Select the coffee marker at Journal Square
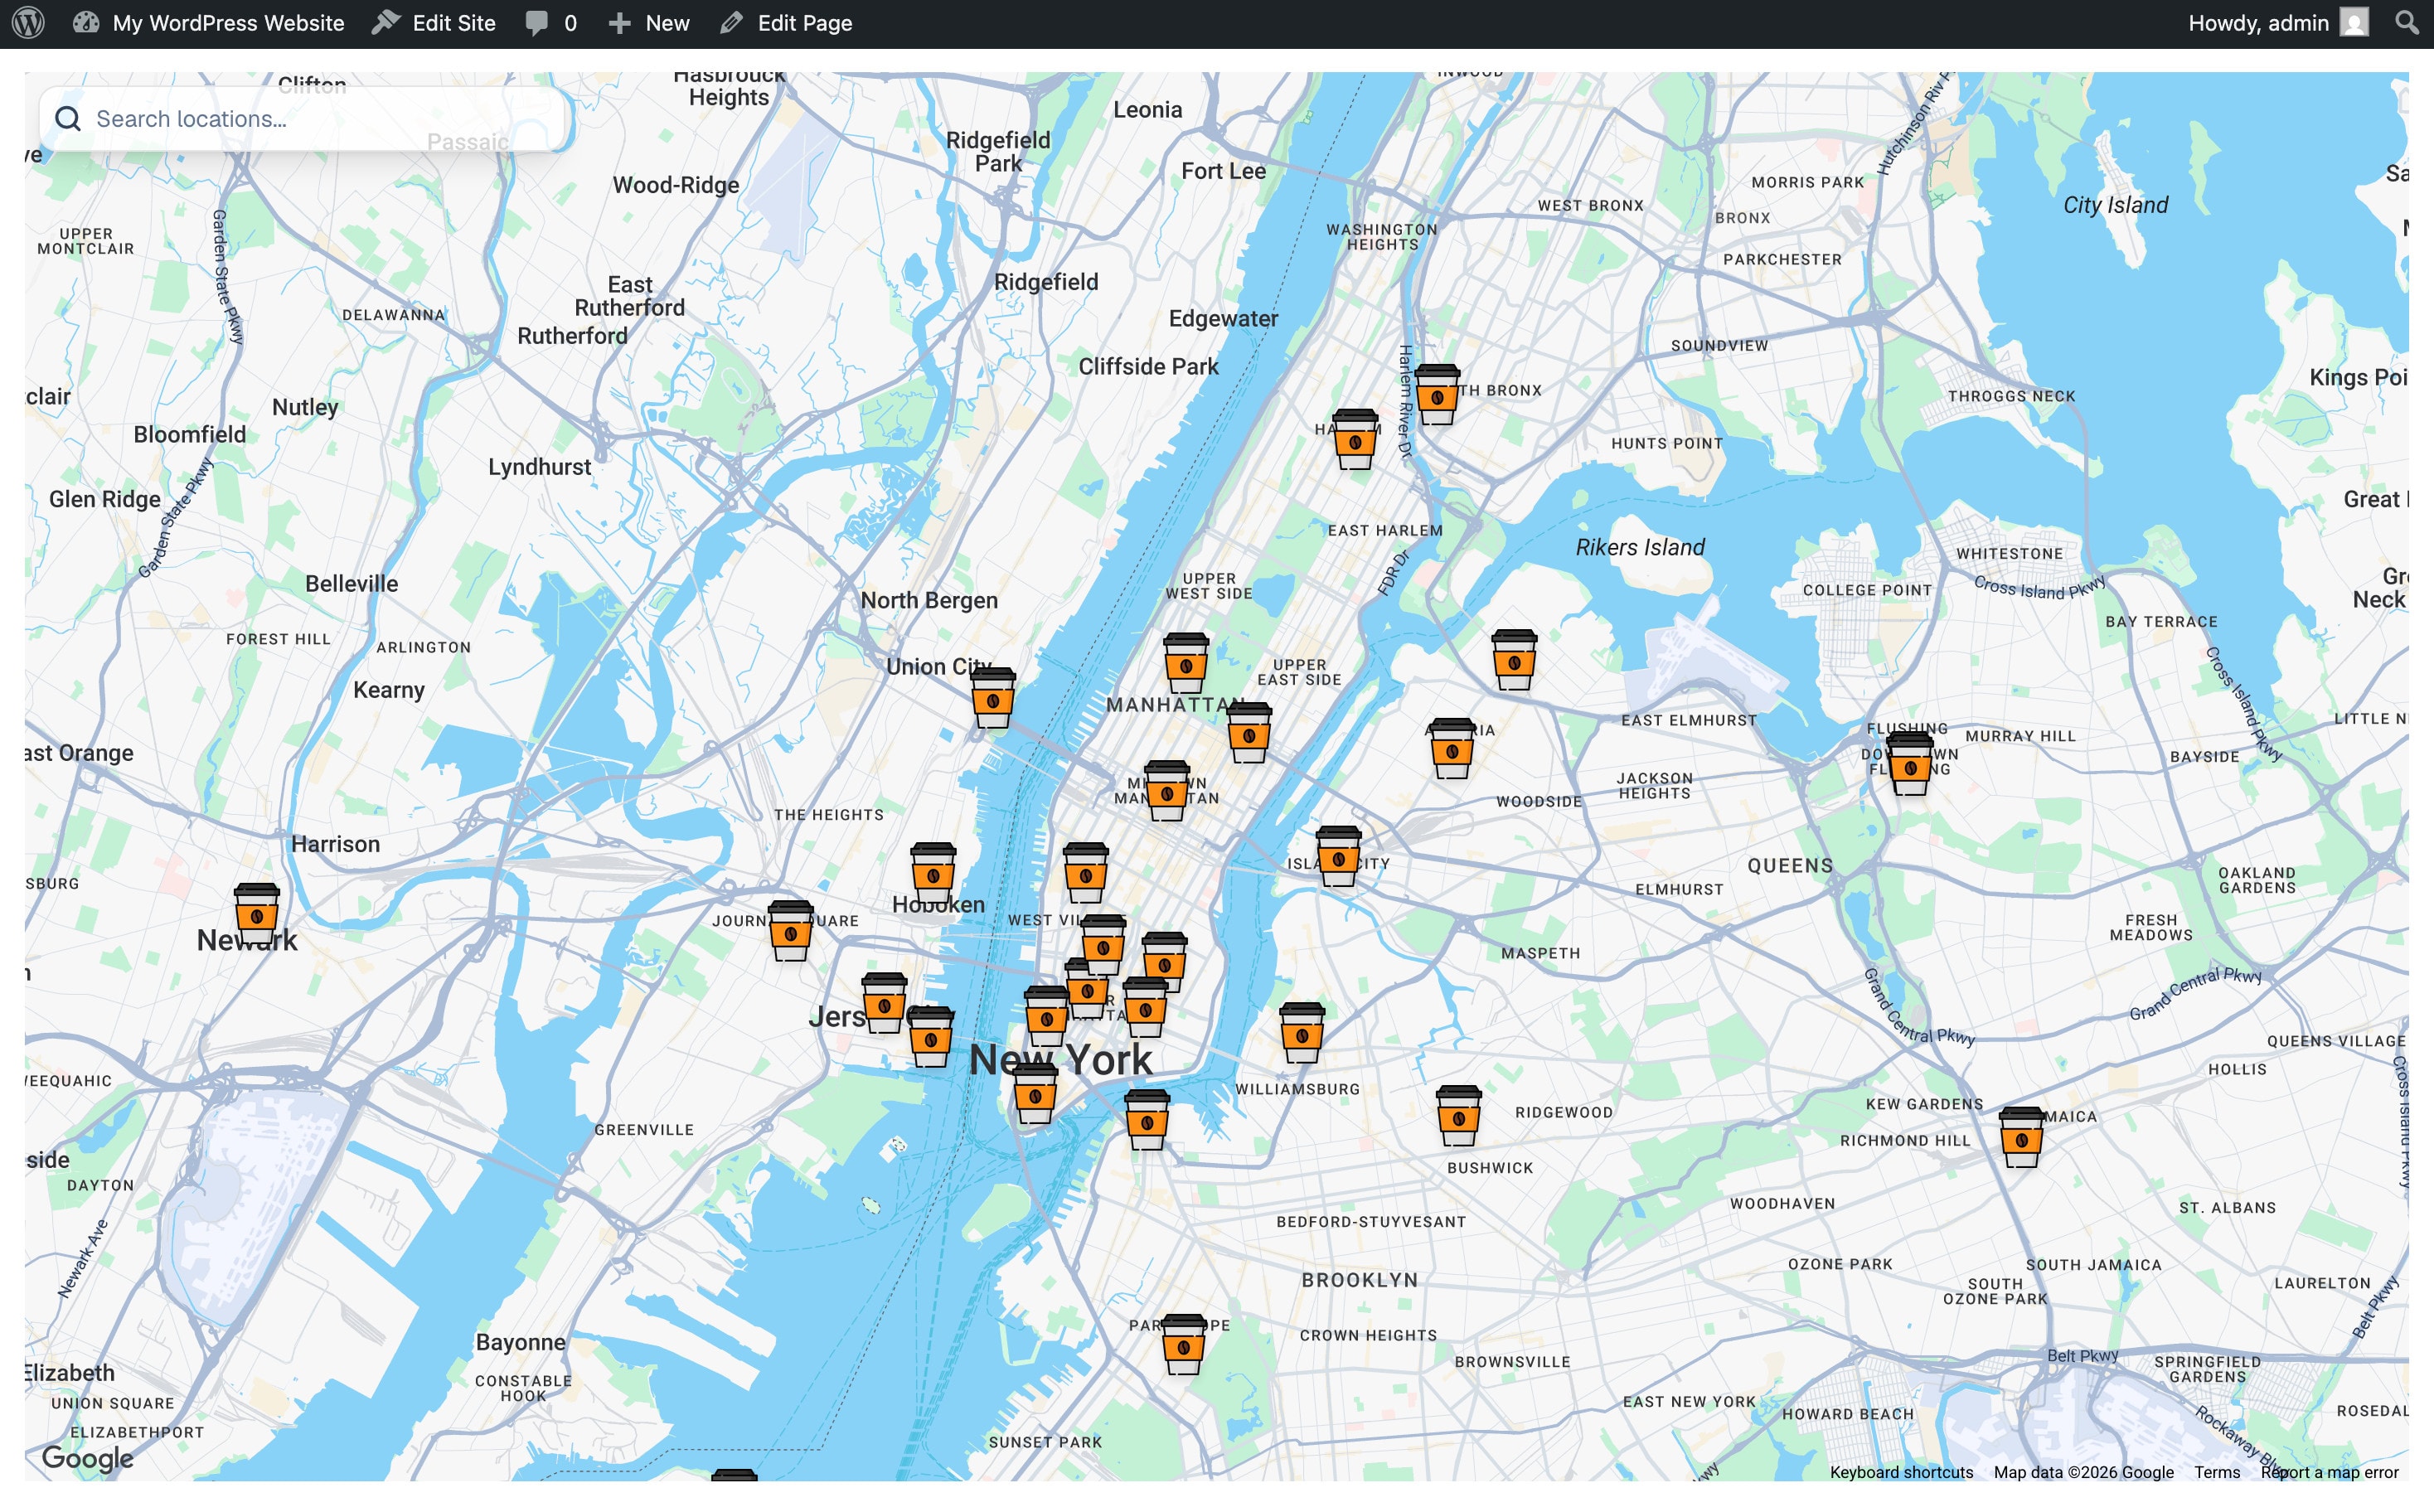 tap(790, 931)
